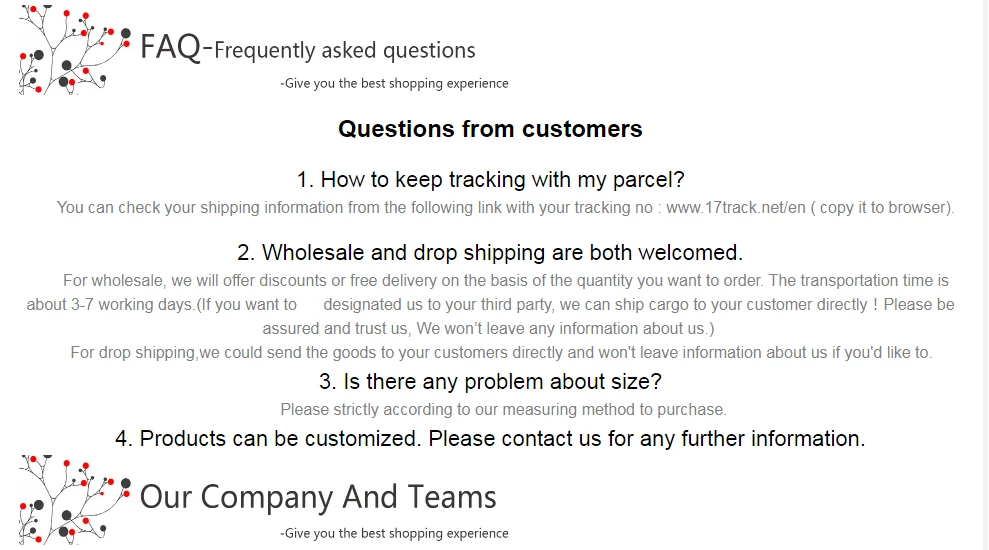The image size is (989, 550).
Task: Click the top 'Give you the best shopping experience' tagline
Action: click(x=394, y=83)
